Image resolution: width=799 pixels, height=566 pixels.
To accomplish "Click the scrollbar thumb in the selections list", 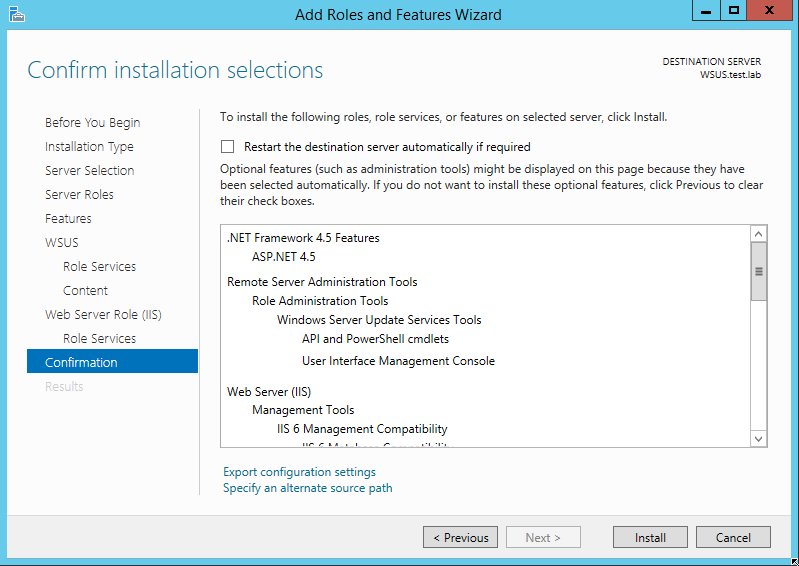I will point(759,271).
